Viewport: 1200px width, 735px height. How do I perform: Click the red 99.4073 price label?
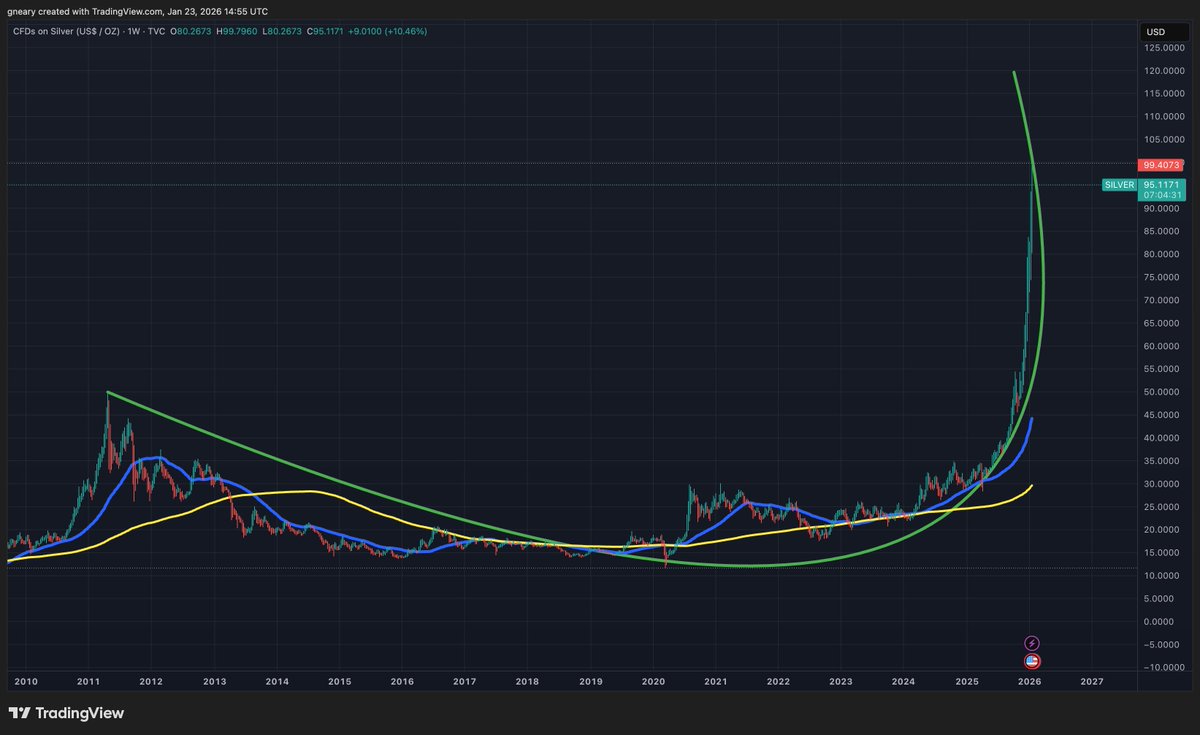1160,164
